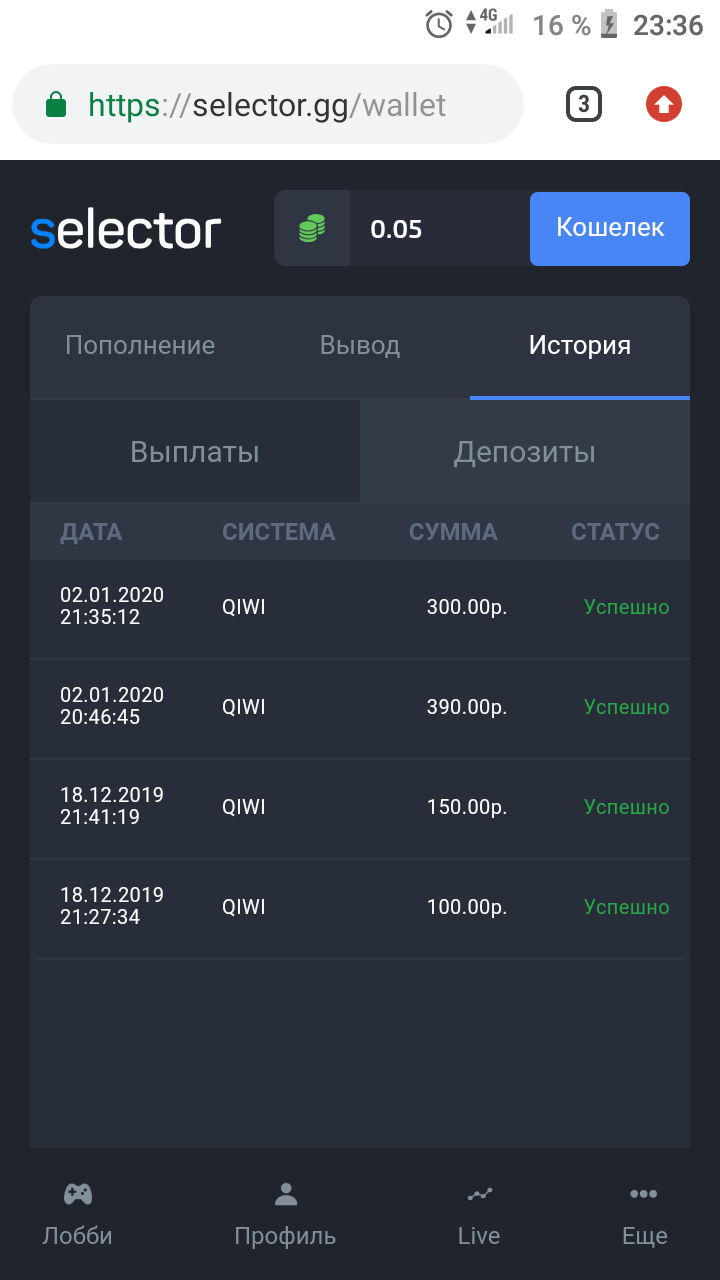This screenshot has width=720, height=1280.
Task: Switch to the Пополнение tab
Action: (140, 346)
